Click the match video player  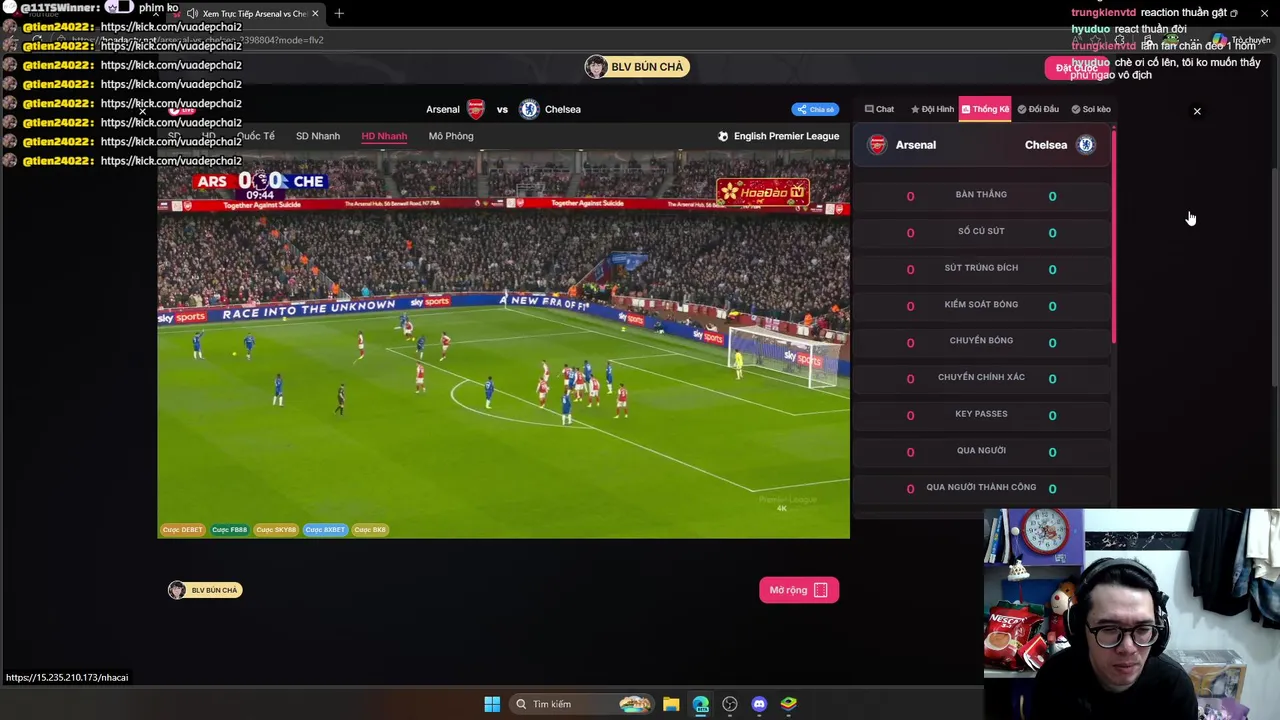(503, 344)
